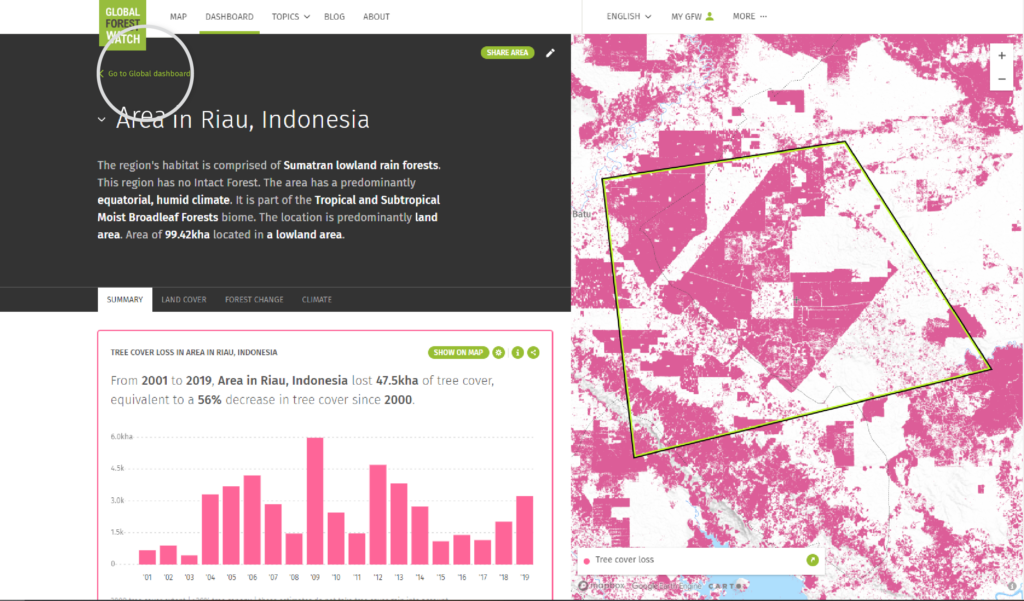Click the 2004 tree cover loss bar
This screenshot has height=601, width=1024.
coord(210,529)
